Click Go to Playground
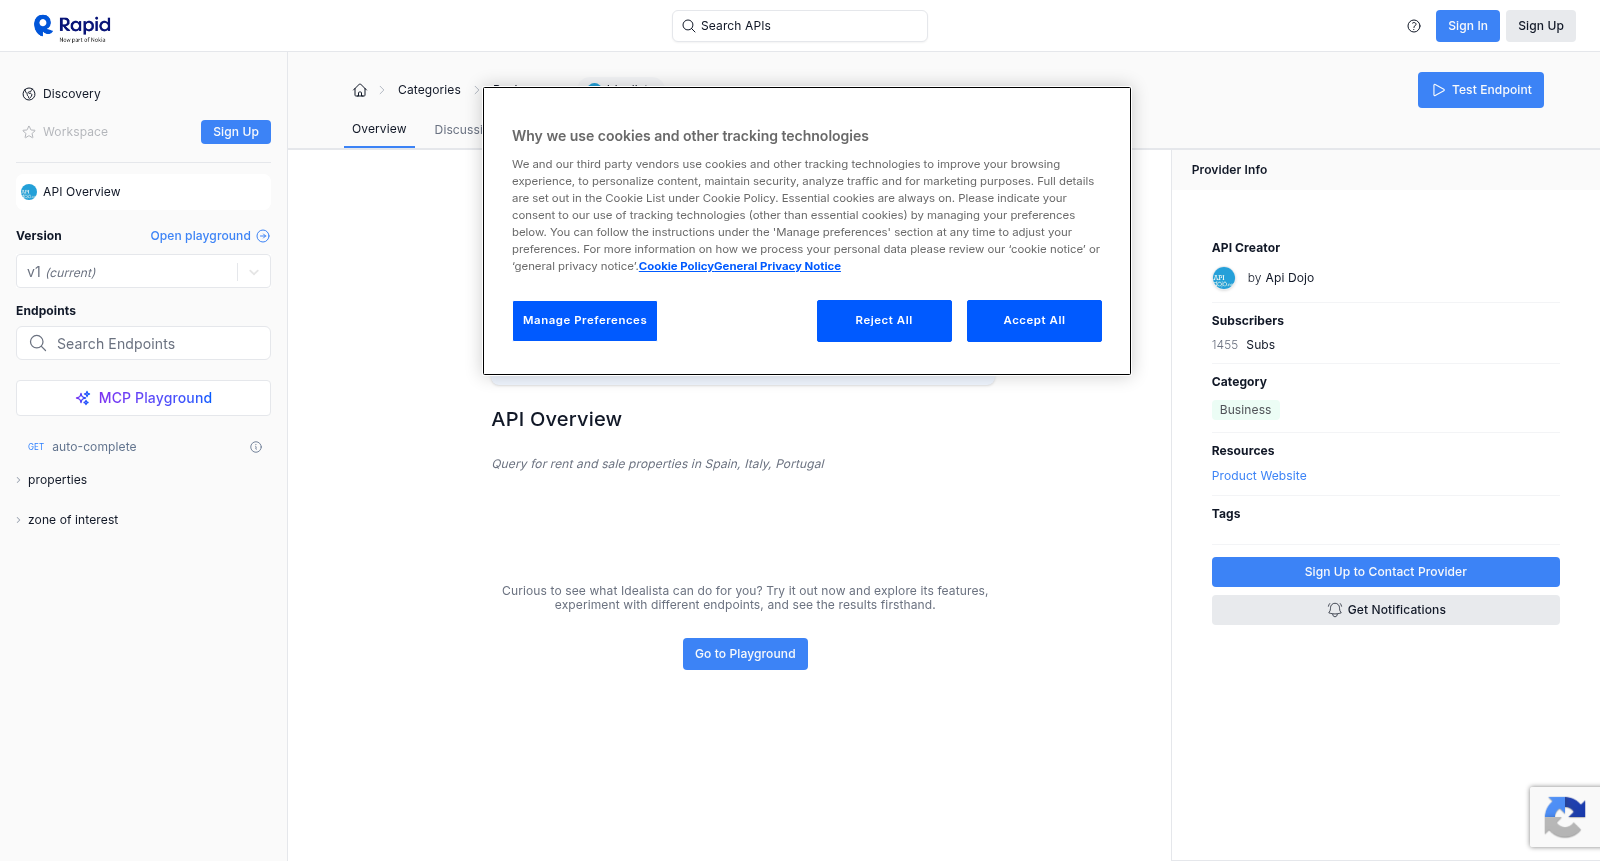 click(745, 654)
